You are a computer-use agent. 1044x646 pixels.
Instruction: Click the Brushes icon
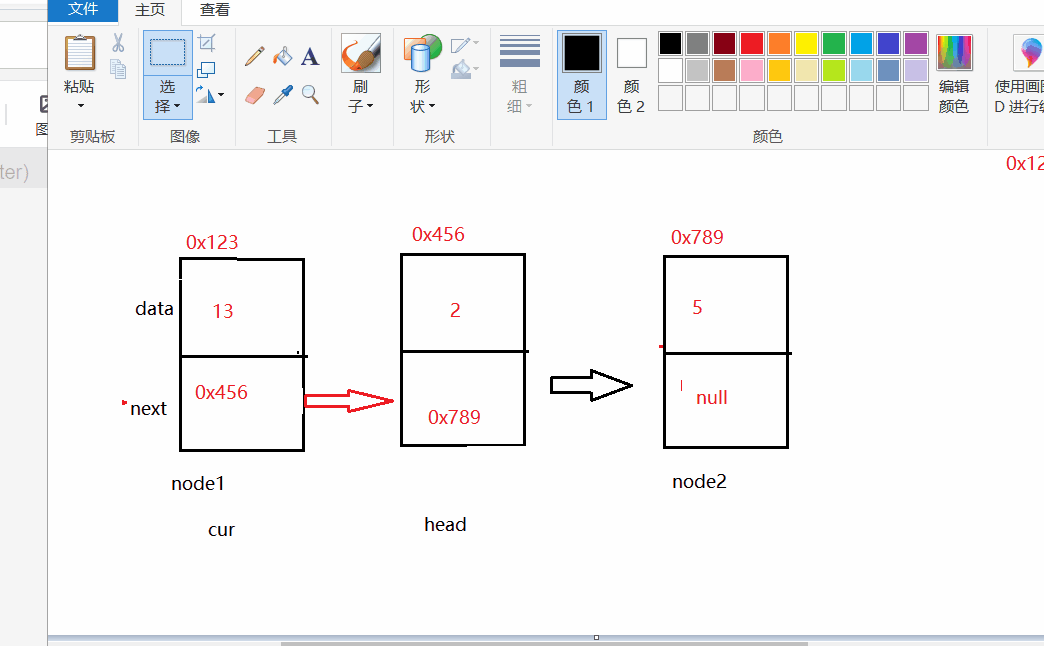tap(361, 53)
